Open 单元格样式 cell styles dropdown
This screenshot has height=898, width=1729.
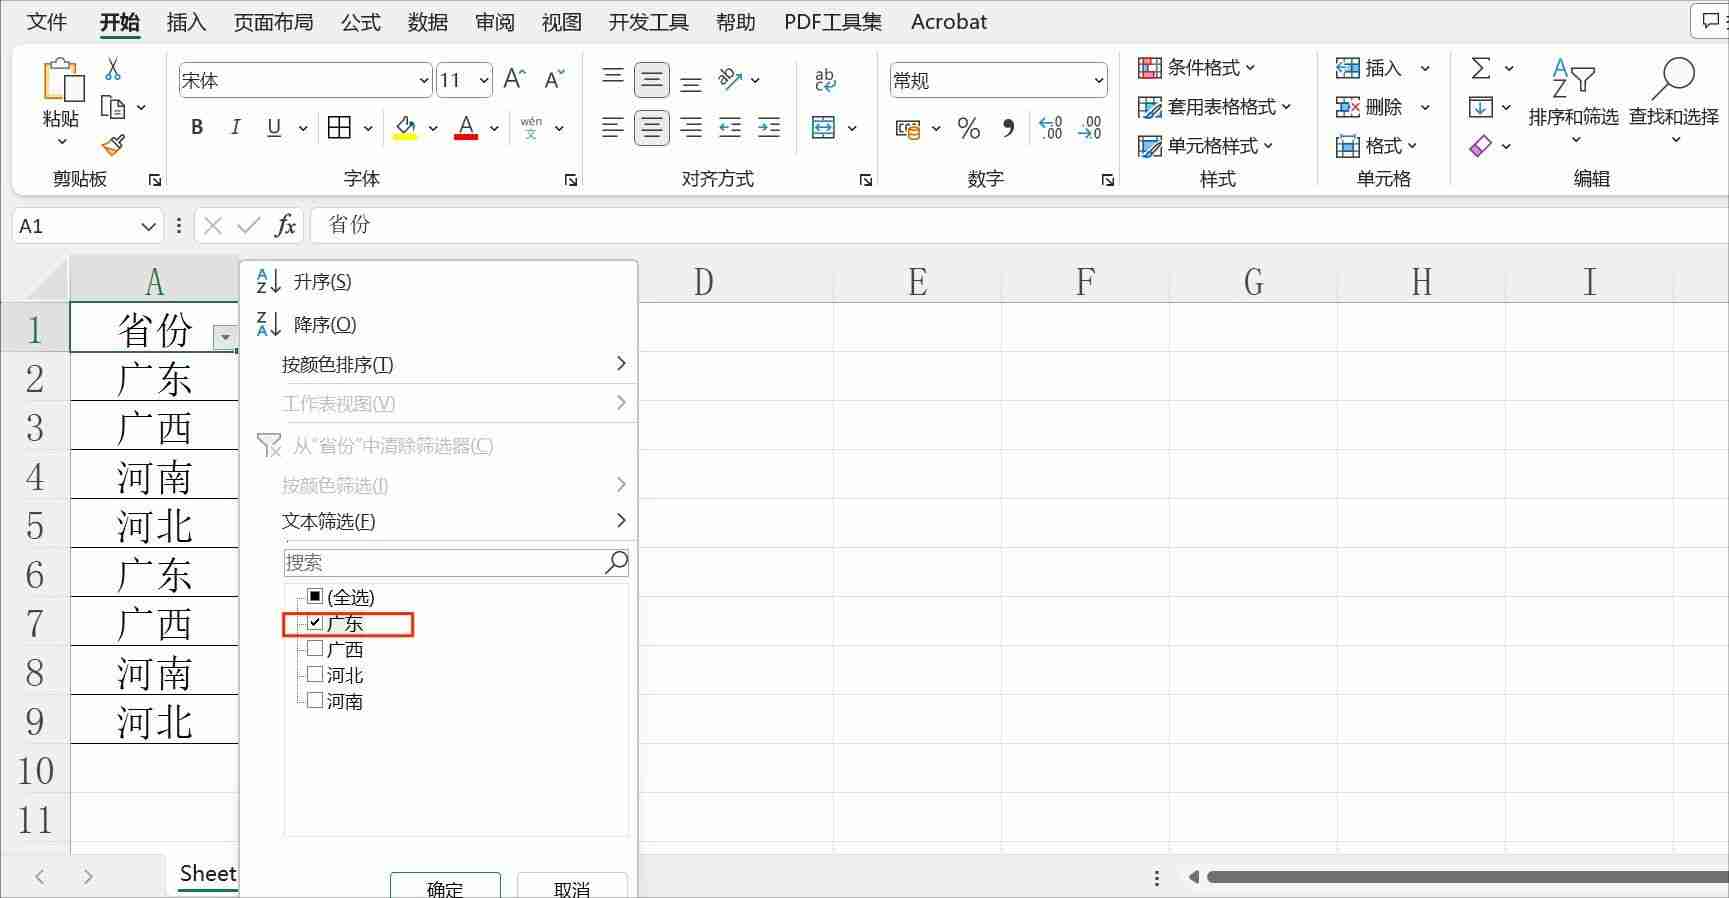point(1205,145)
